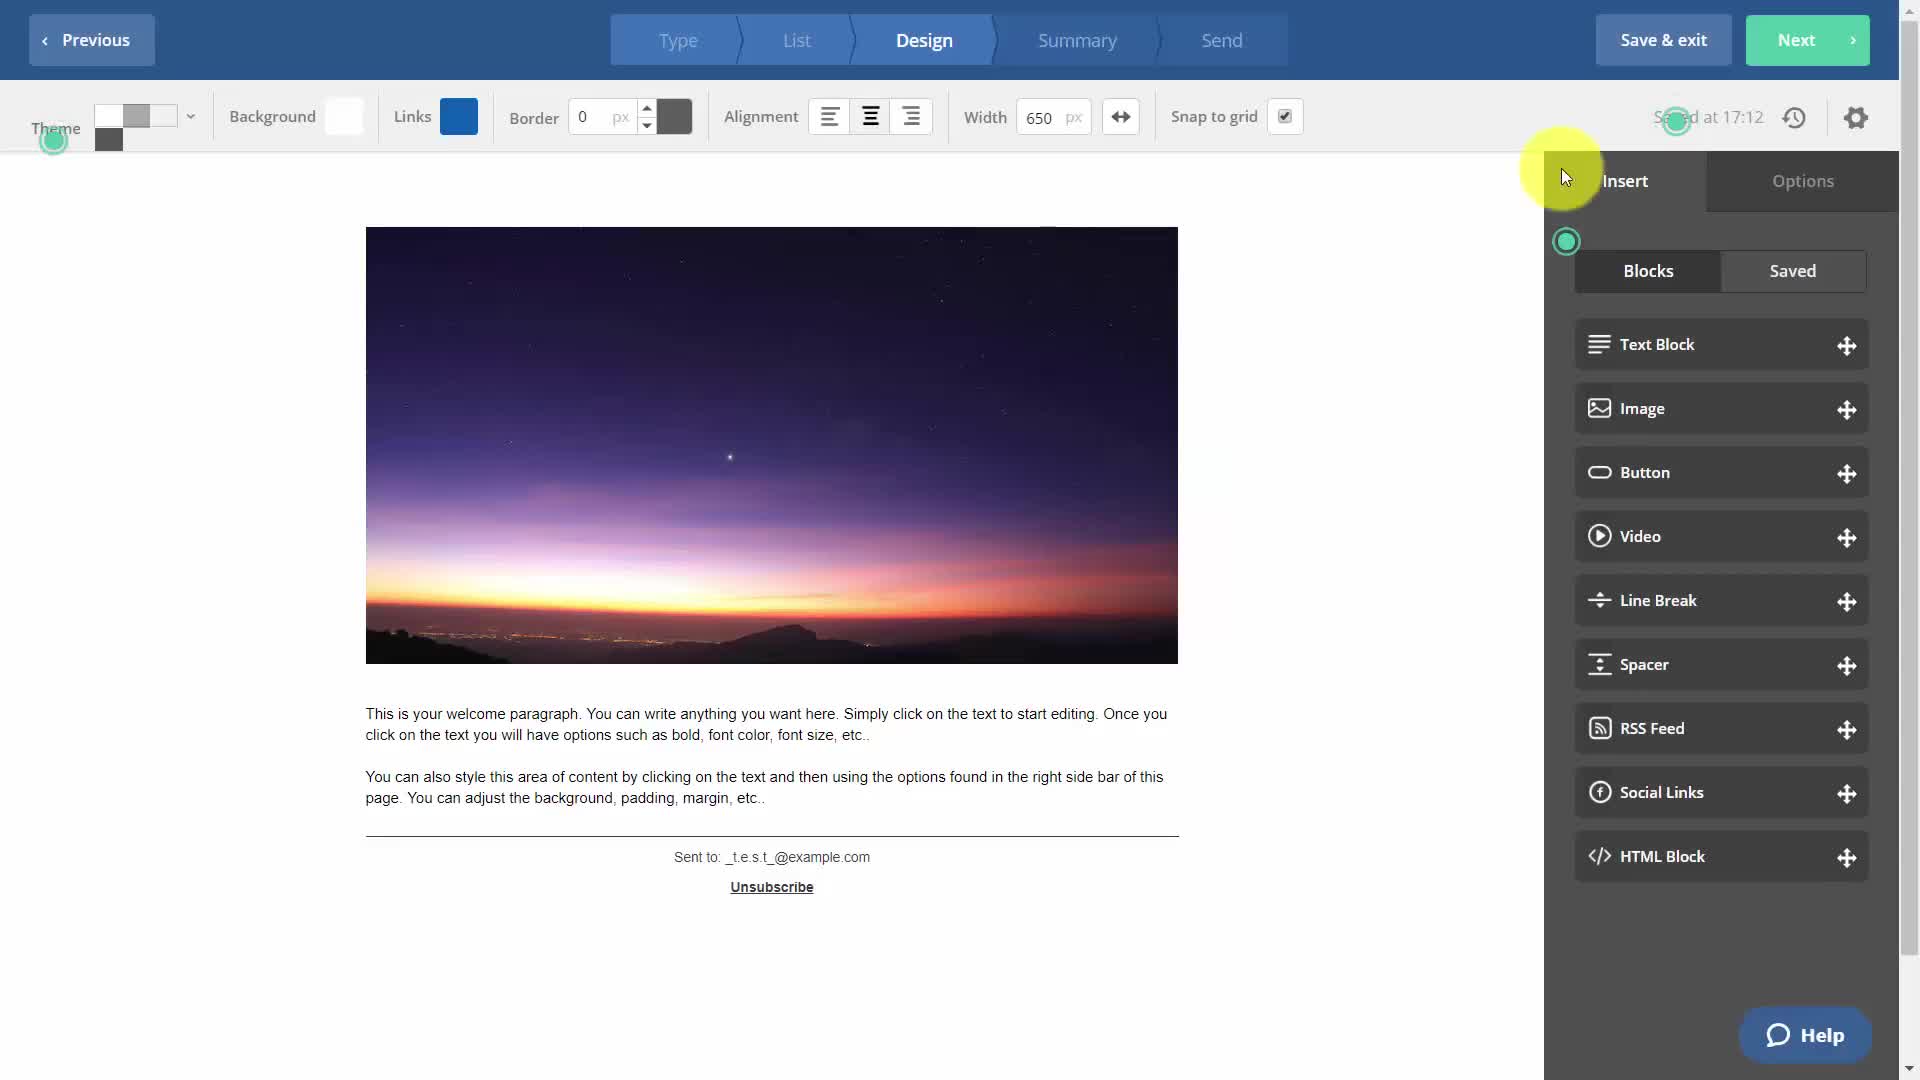
Task: Click the RSS Feed icon
Action: click(x=1599, y=728)
